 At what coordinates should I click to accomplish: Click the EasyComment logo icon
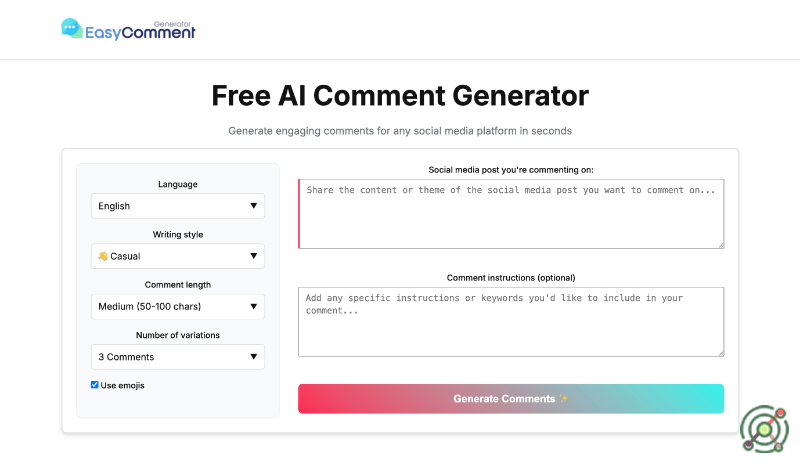point(72,29)
